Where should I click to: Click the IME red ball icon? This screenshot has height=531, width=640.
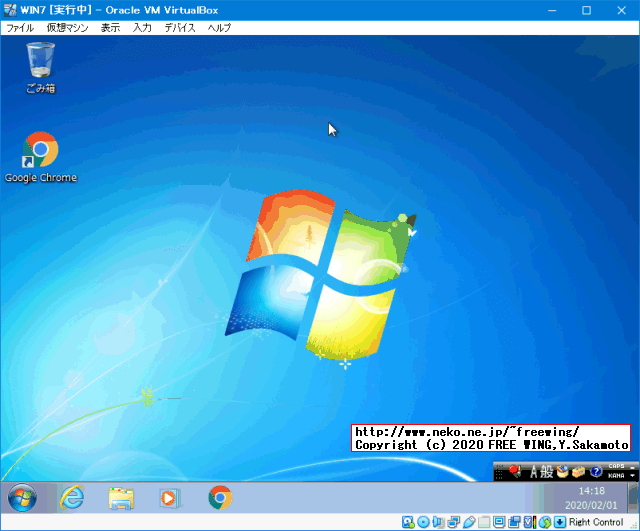(515, 471)
